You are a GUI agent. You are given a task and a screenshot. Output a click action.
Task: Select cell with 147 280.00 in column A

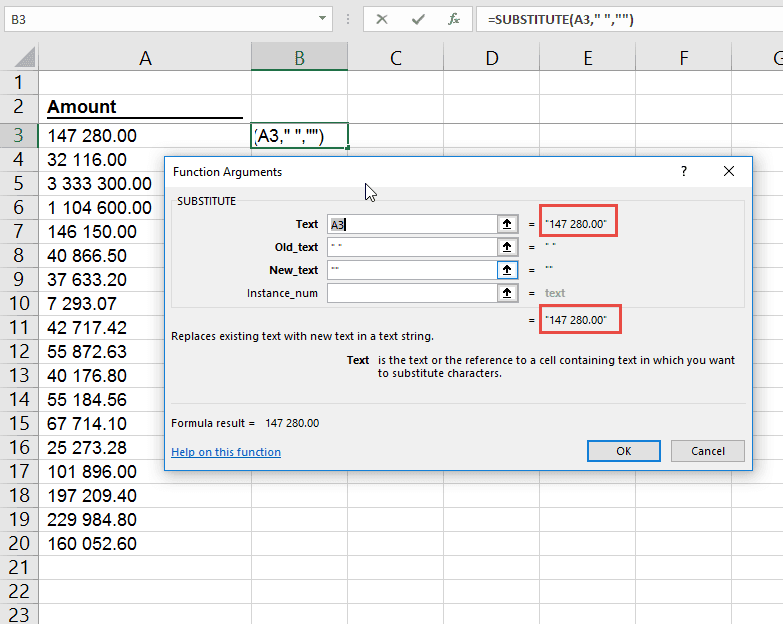coord(145,135)
